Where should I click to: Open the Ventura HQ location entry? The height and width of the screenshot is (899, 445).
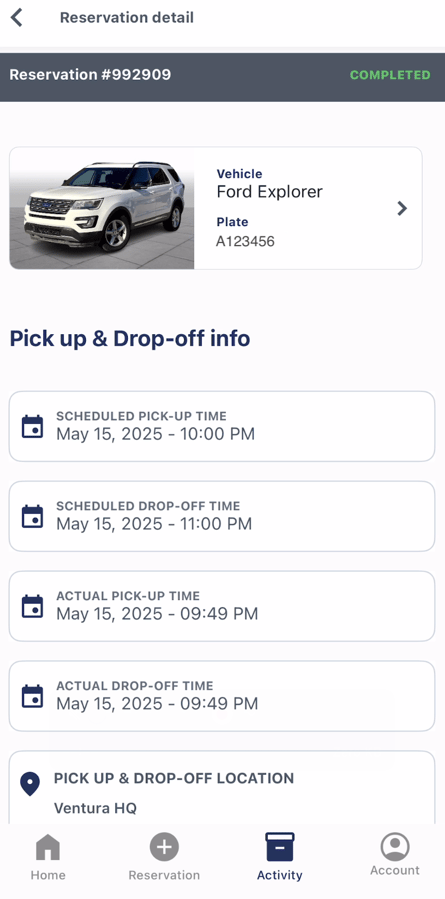[x=95, y=808]
